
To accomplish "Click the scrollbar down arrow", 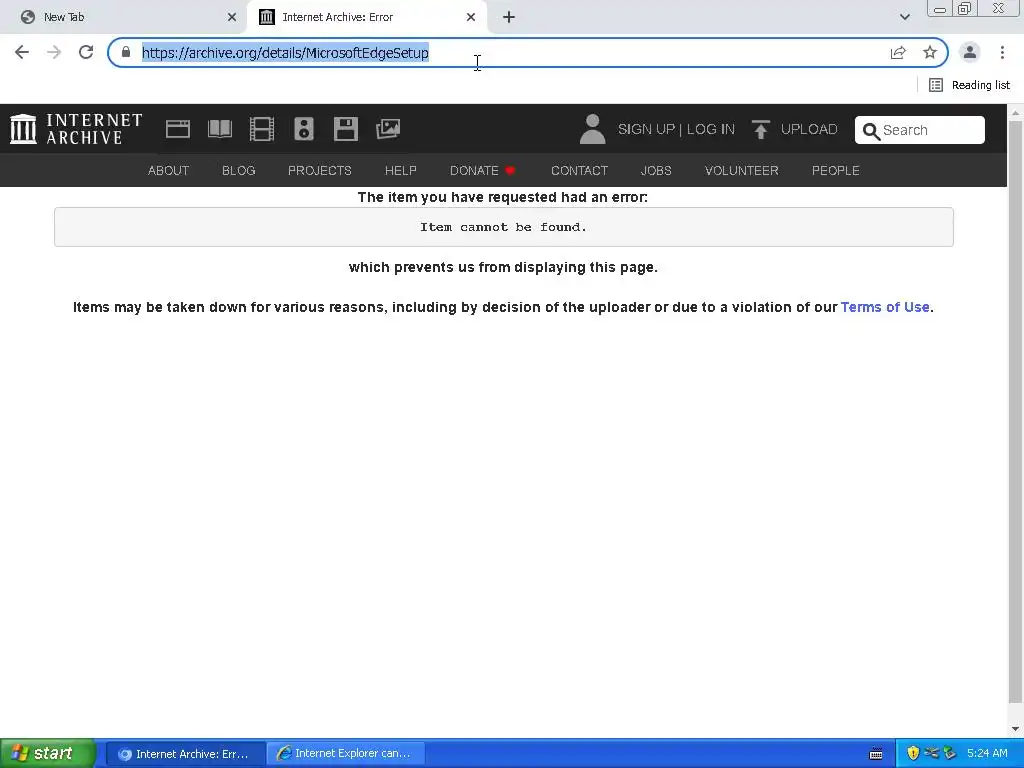I will pyautogui.click(x=1015, y=729).
